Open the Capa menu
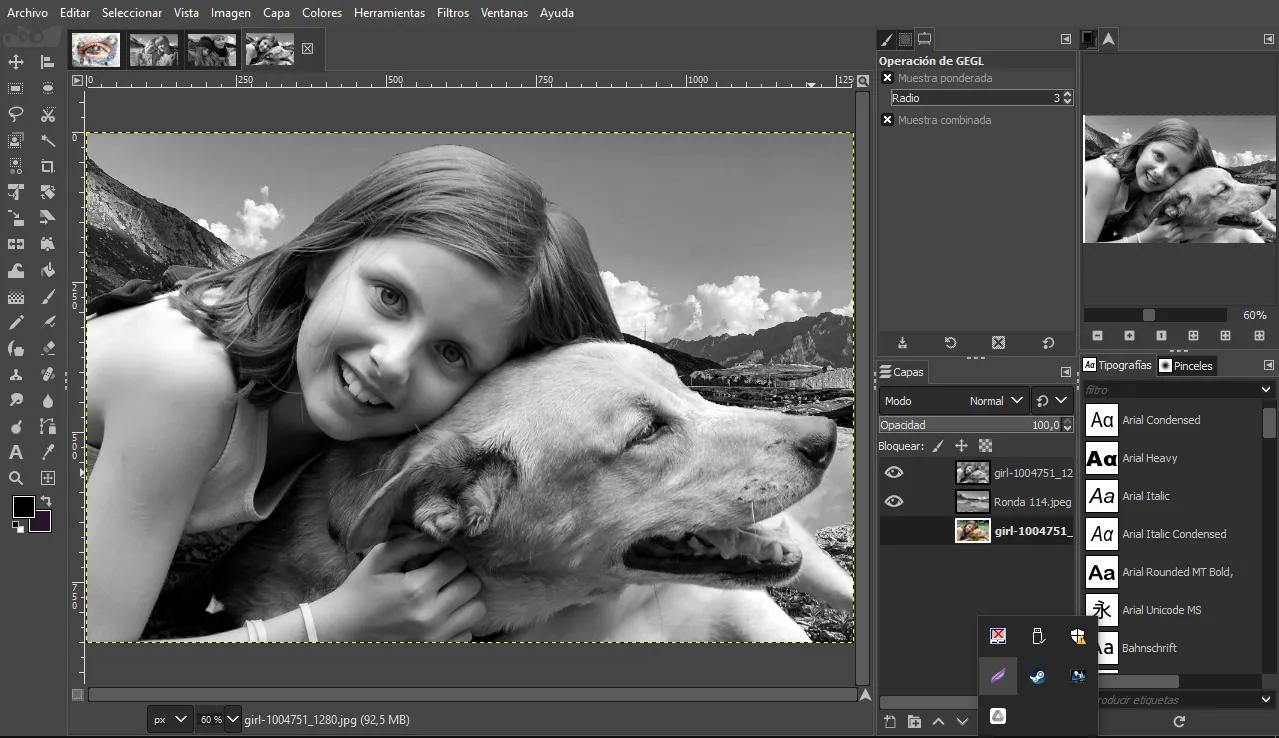The height and width of the screenshot is (738, 1279). pos(277,13)
